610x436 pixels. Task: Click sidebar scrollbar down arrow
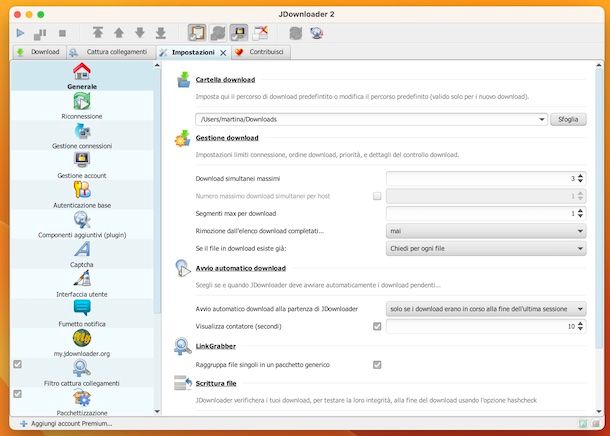click(x=157, y=411)
